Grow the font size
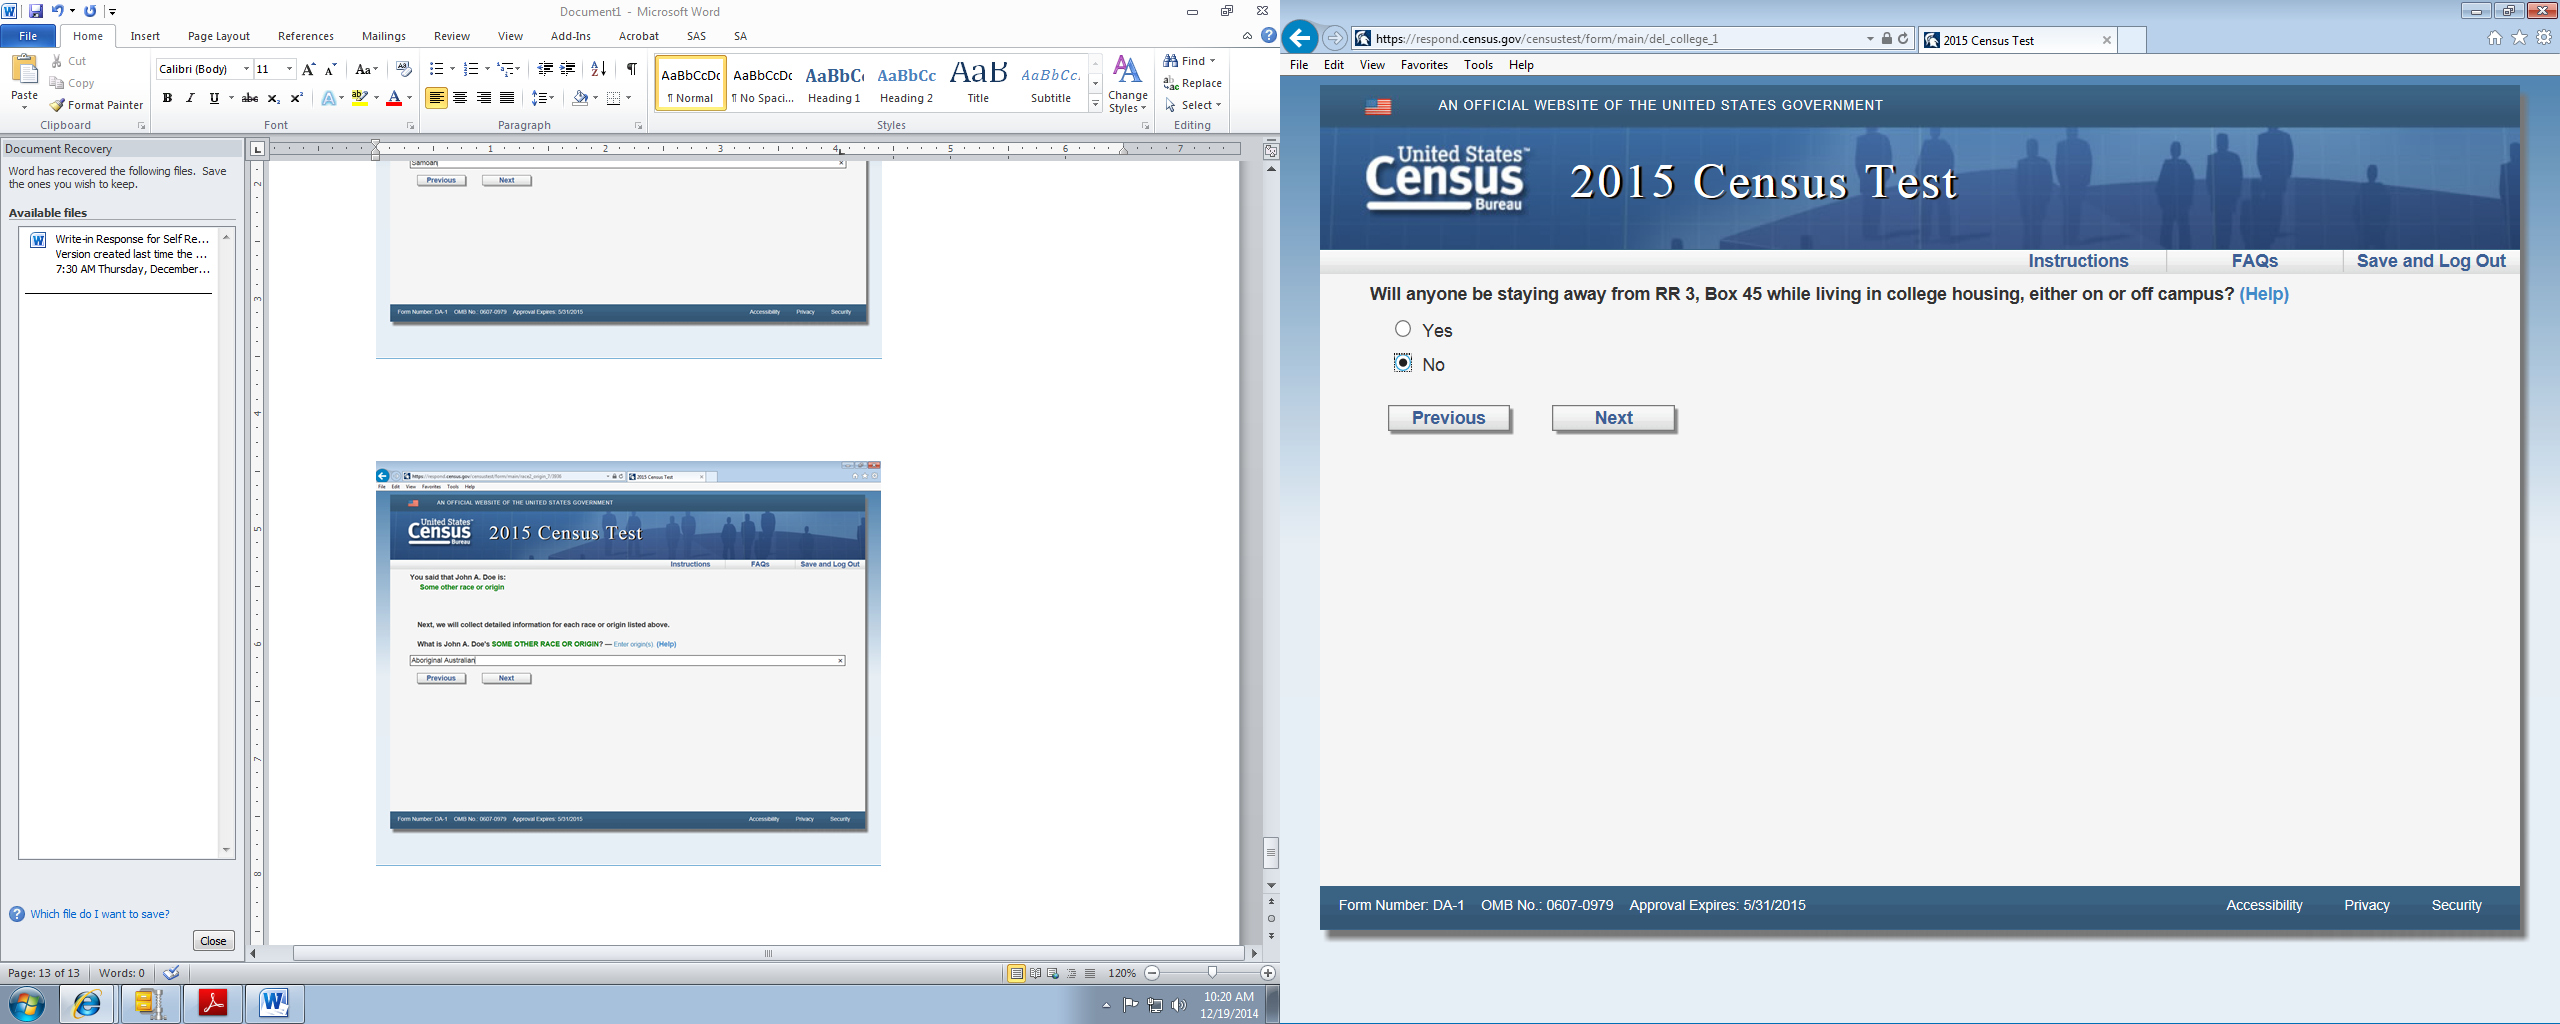The height and width of the screenshot is (1024, 2560). point(309,69)
